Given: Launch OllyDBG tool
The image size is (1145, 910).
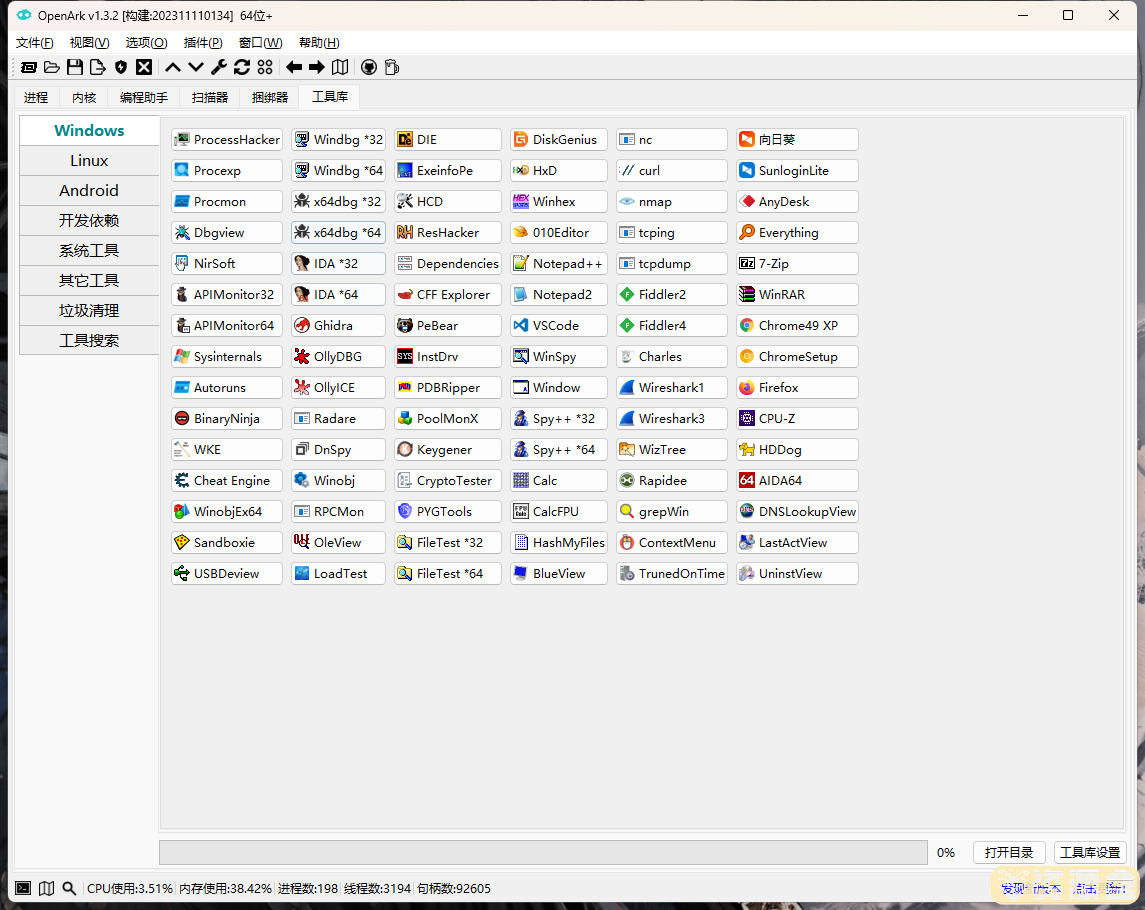Looking at the screenshot, I should coord(338,356).
